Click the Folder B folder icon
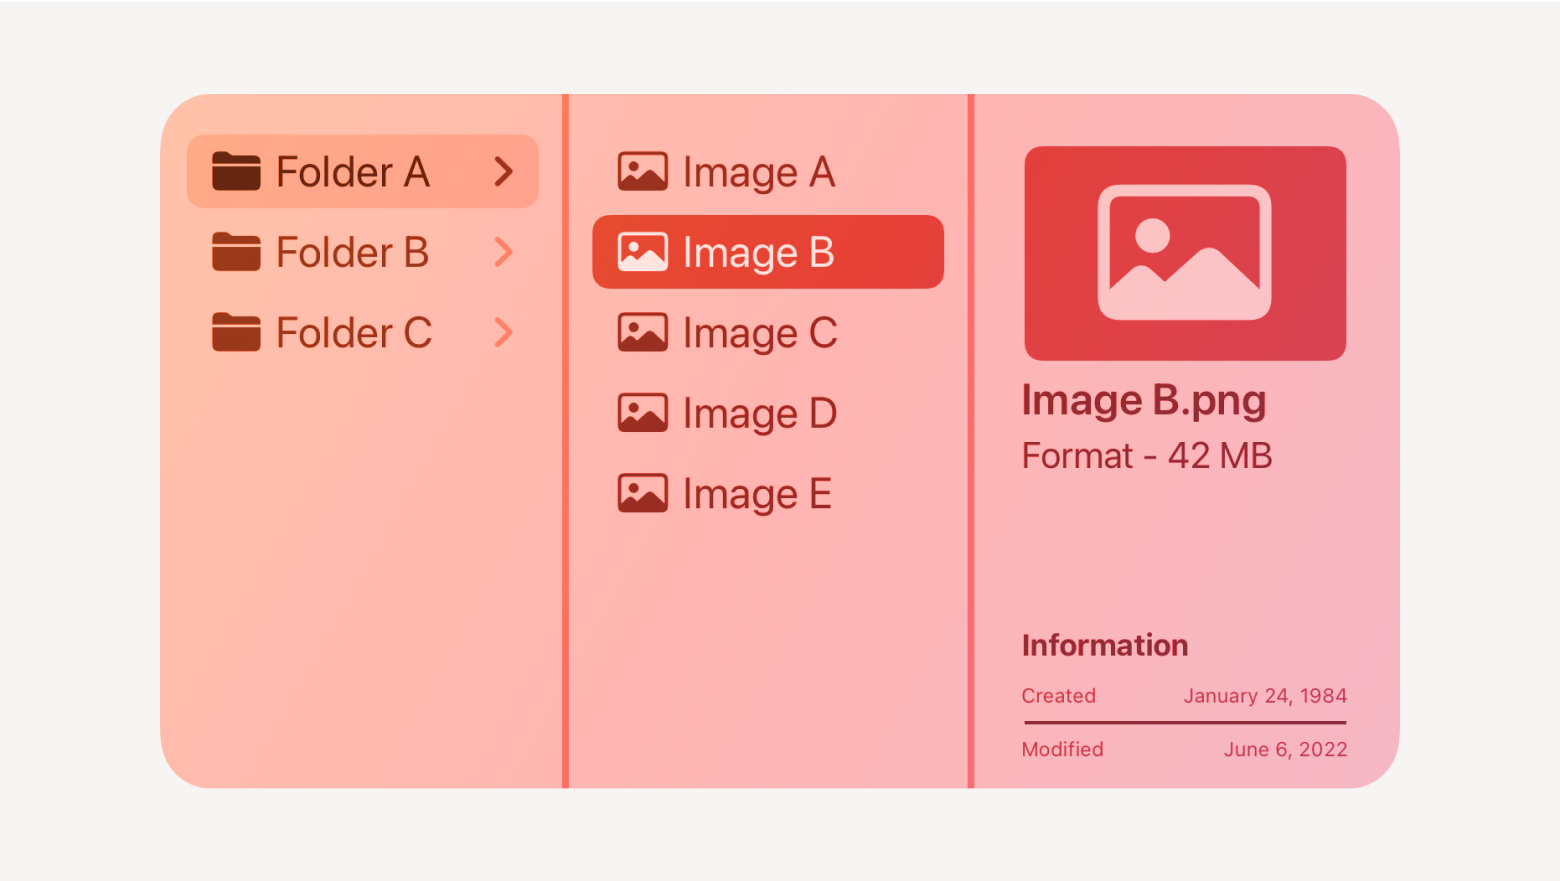Viewport: 1560px width, 881px height. pos(236,252)
